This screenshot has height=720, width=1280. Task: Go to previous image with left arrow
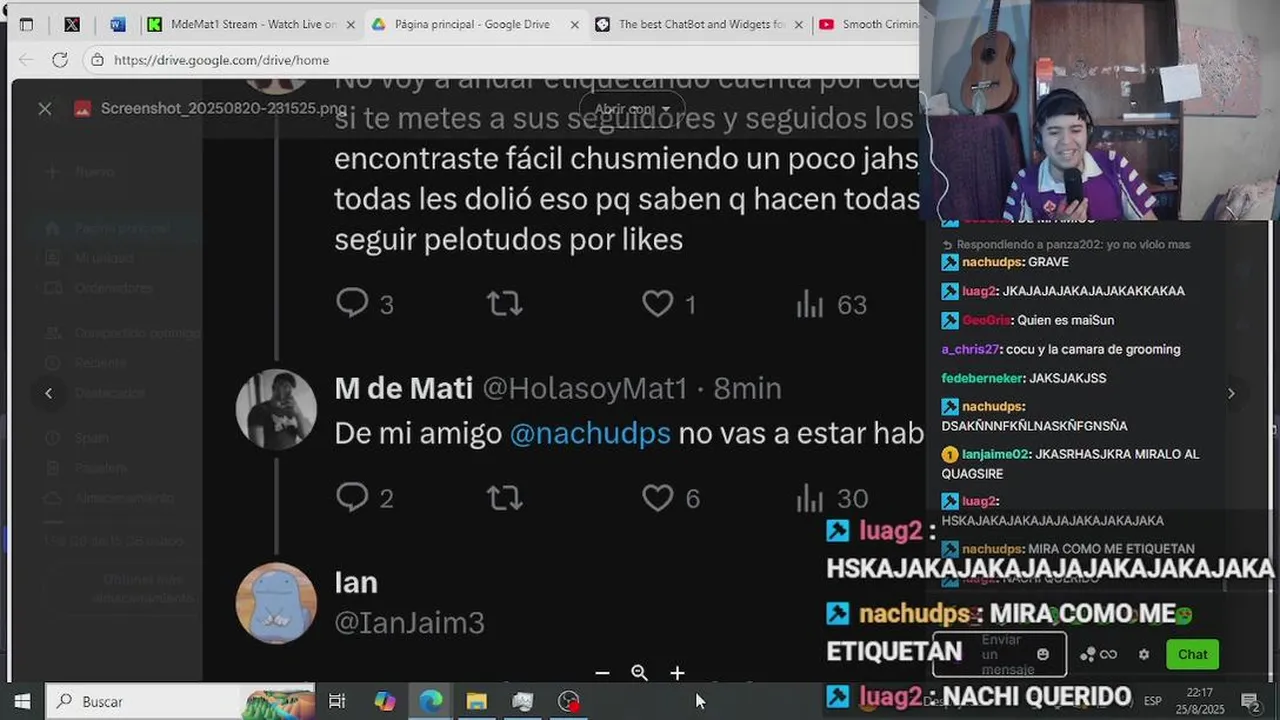[x=49, y=393]
